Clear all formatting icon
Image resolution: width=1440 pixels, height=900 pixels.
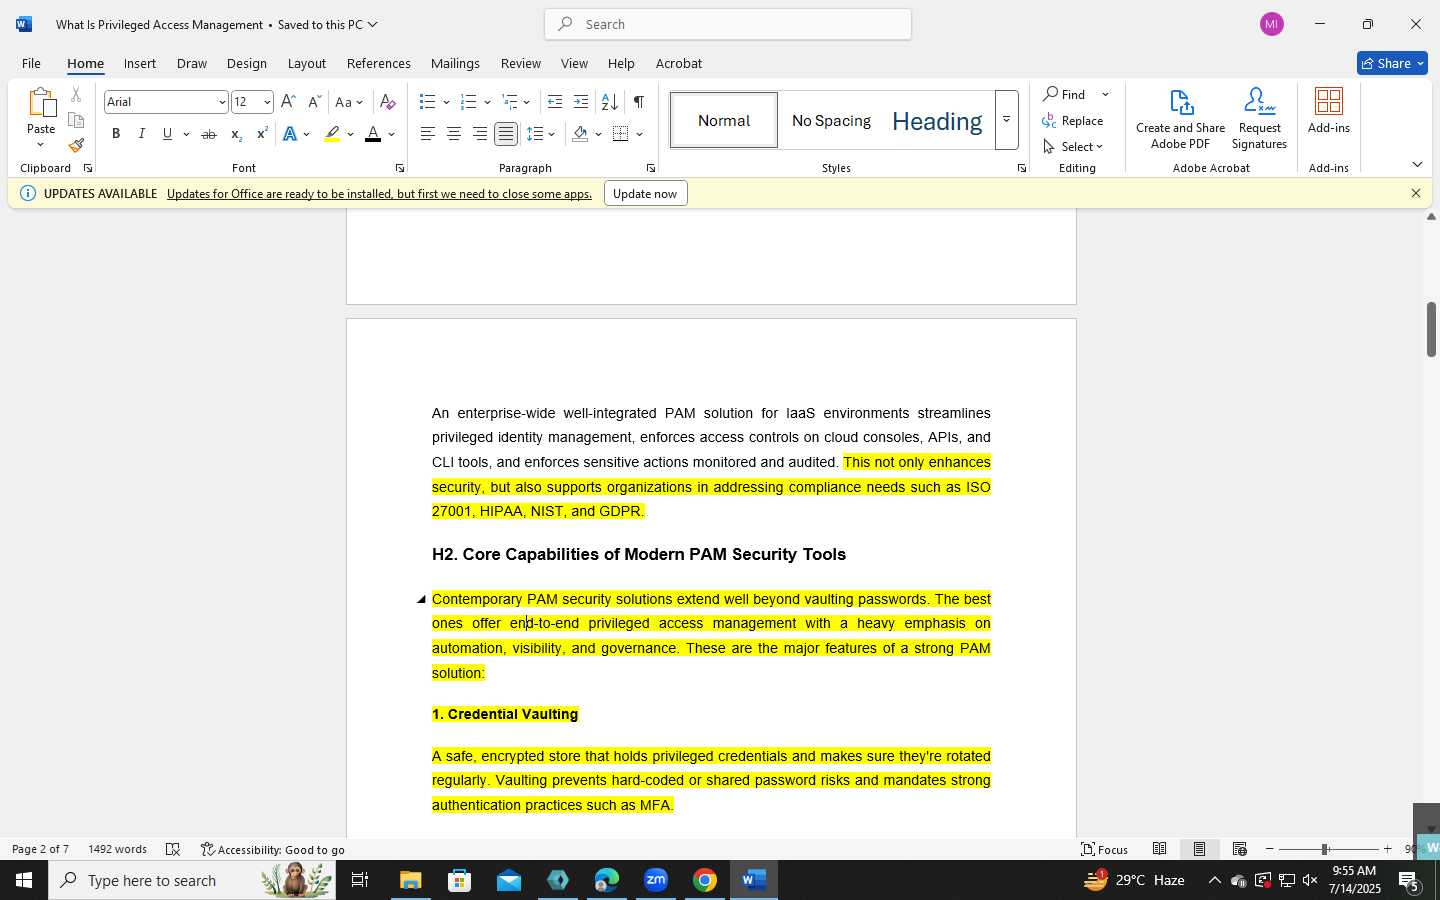click(388, 102)
